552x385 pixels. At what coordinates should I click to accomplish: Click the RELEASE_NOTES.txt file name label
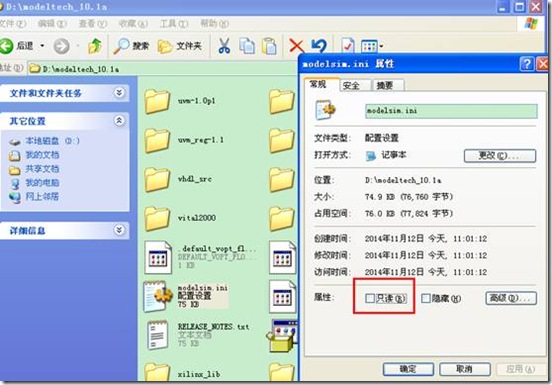coord(213,327)
